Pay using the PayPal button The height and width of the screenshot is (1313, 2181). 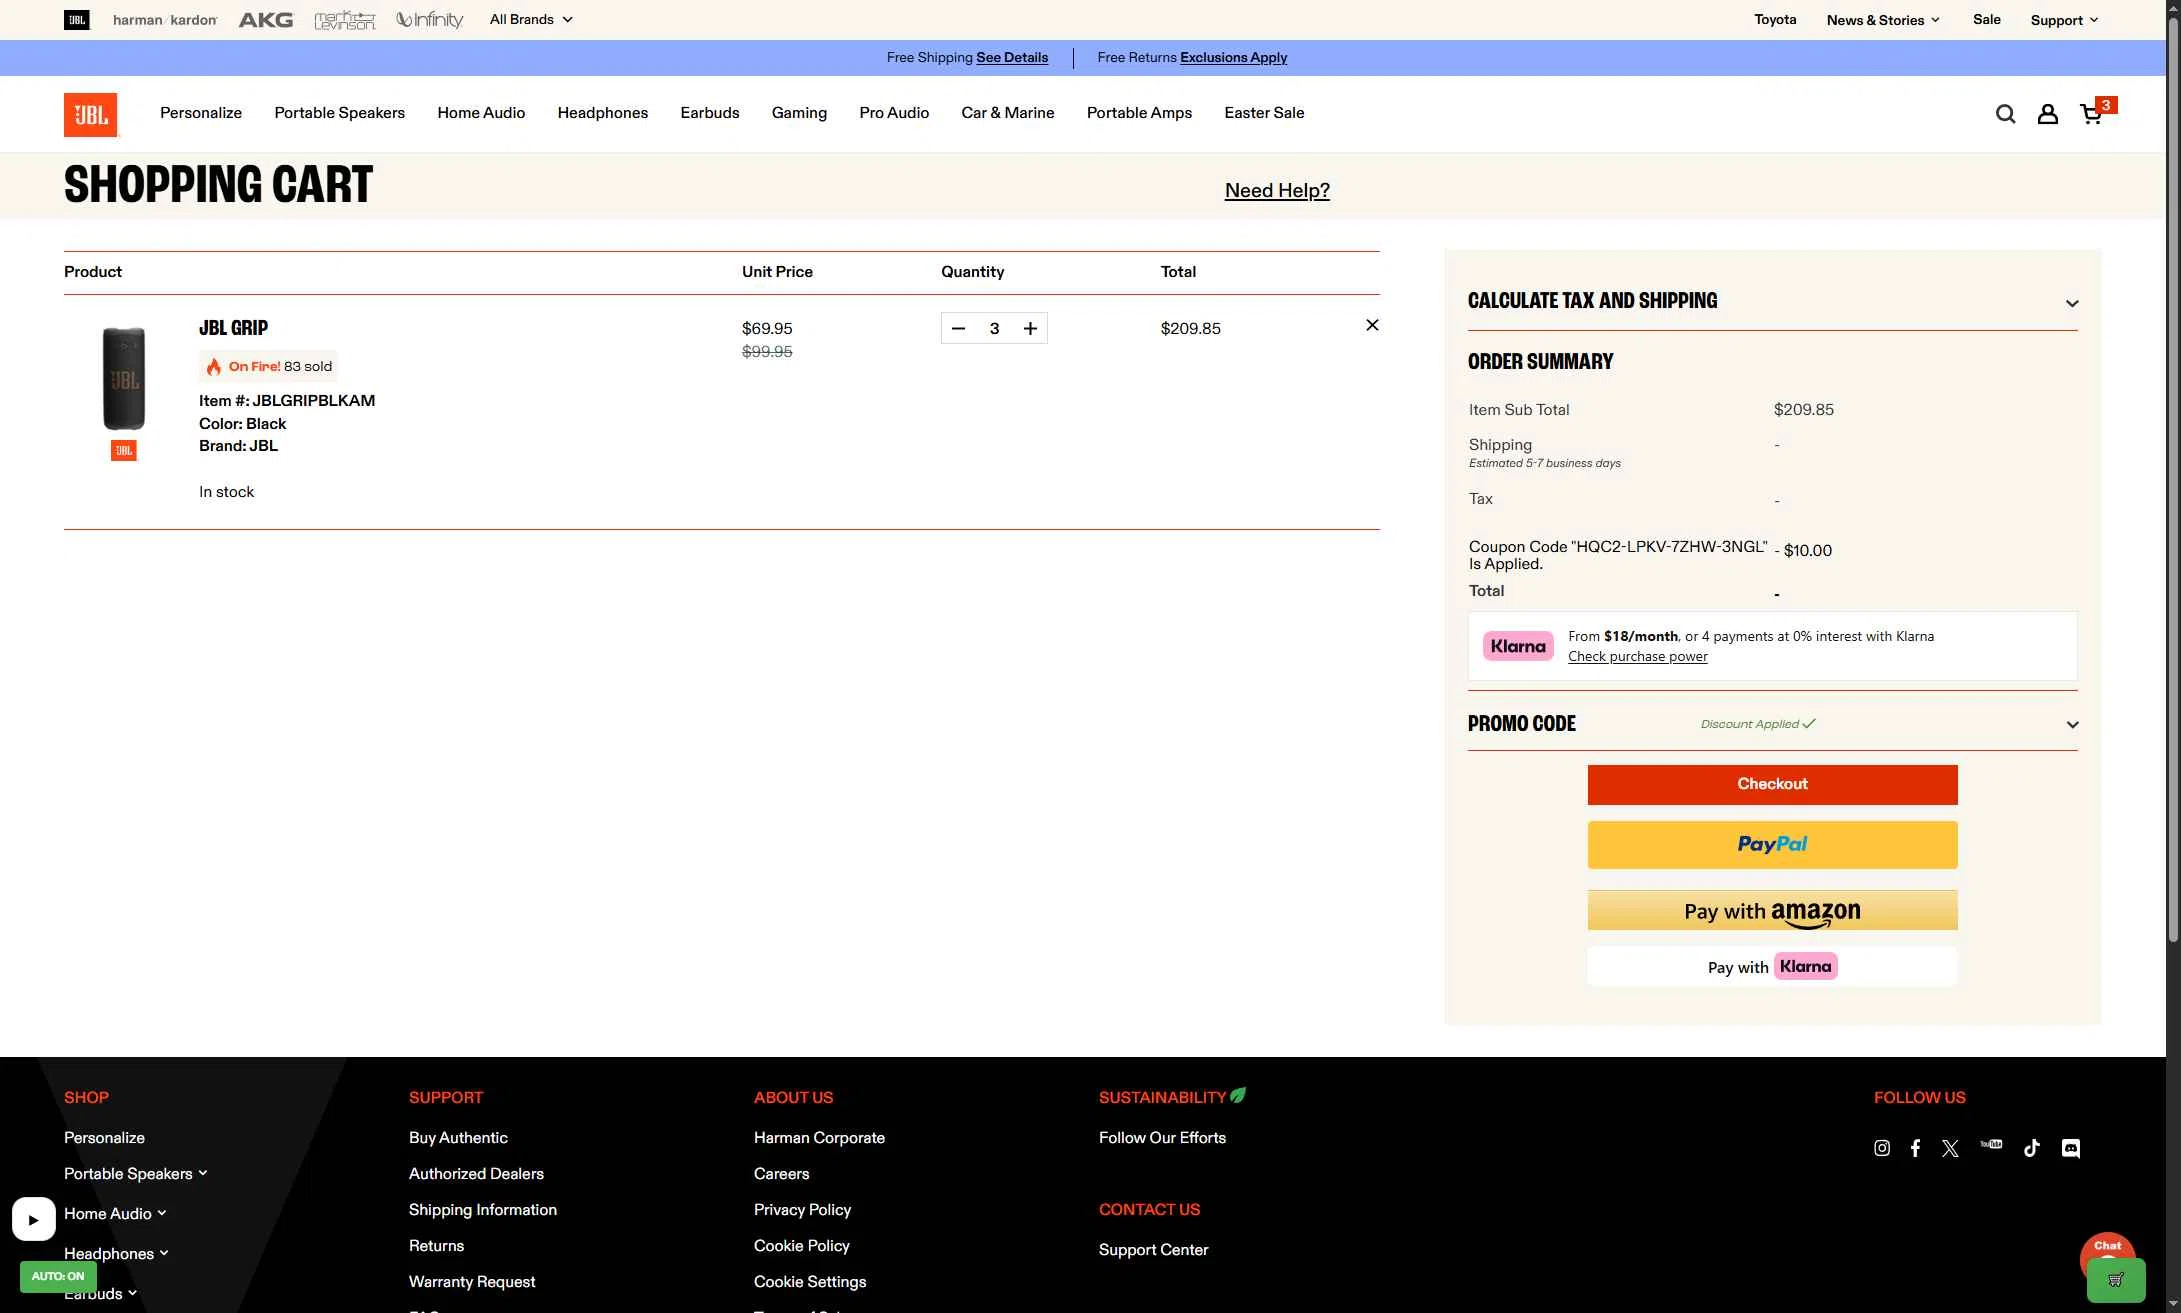(x=1772, y=844)
